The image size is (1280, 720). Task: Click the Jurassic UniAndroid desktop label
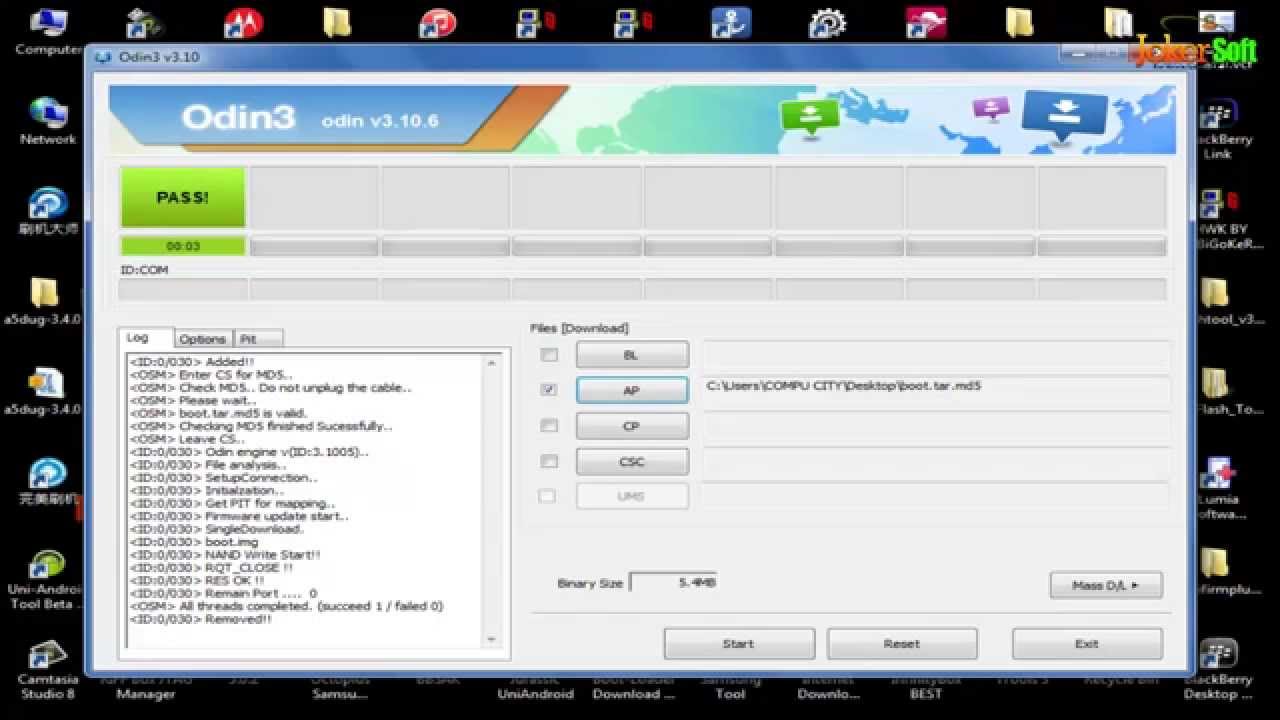(x=535, y=687)
